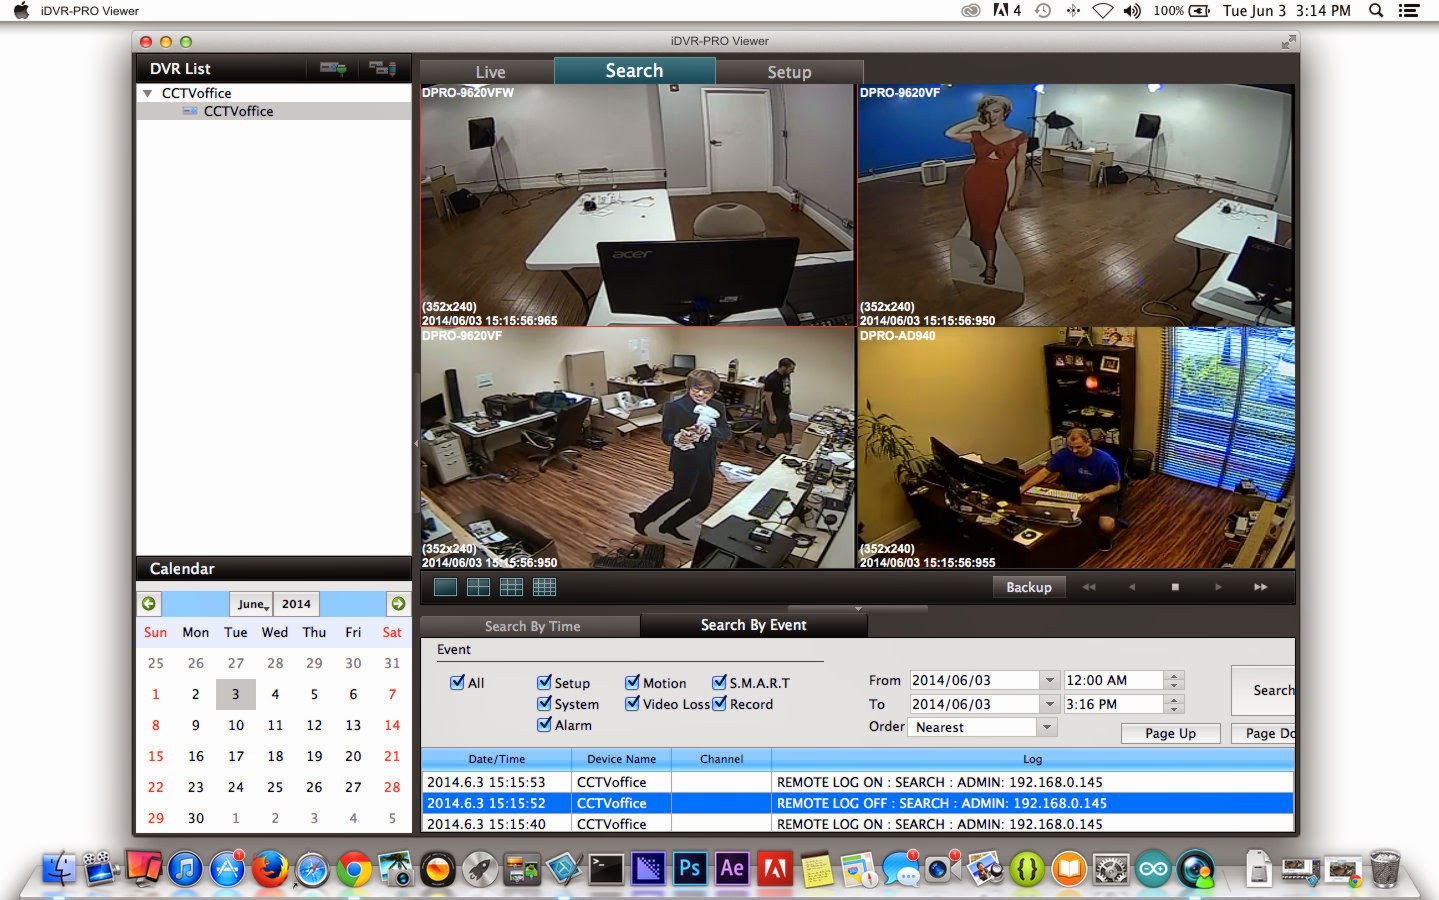Viewport: 1439px width, 900px height.
Task: Go to previous month in Calendar
Action: 149,604
